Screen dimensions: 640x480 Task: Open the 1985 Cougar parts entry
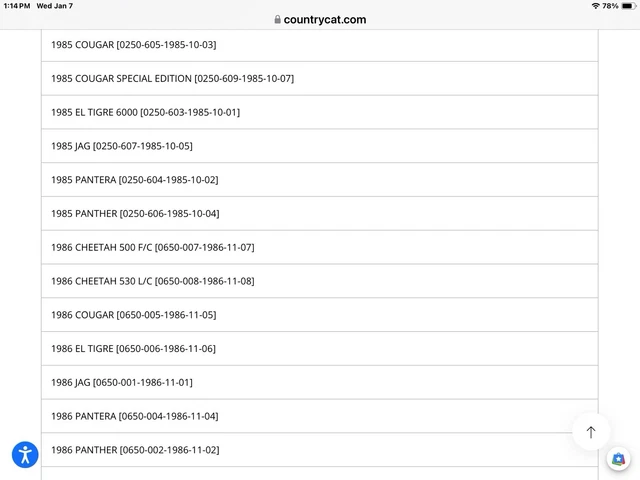tap(133, 45)
